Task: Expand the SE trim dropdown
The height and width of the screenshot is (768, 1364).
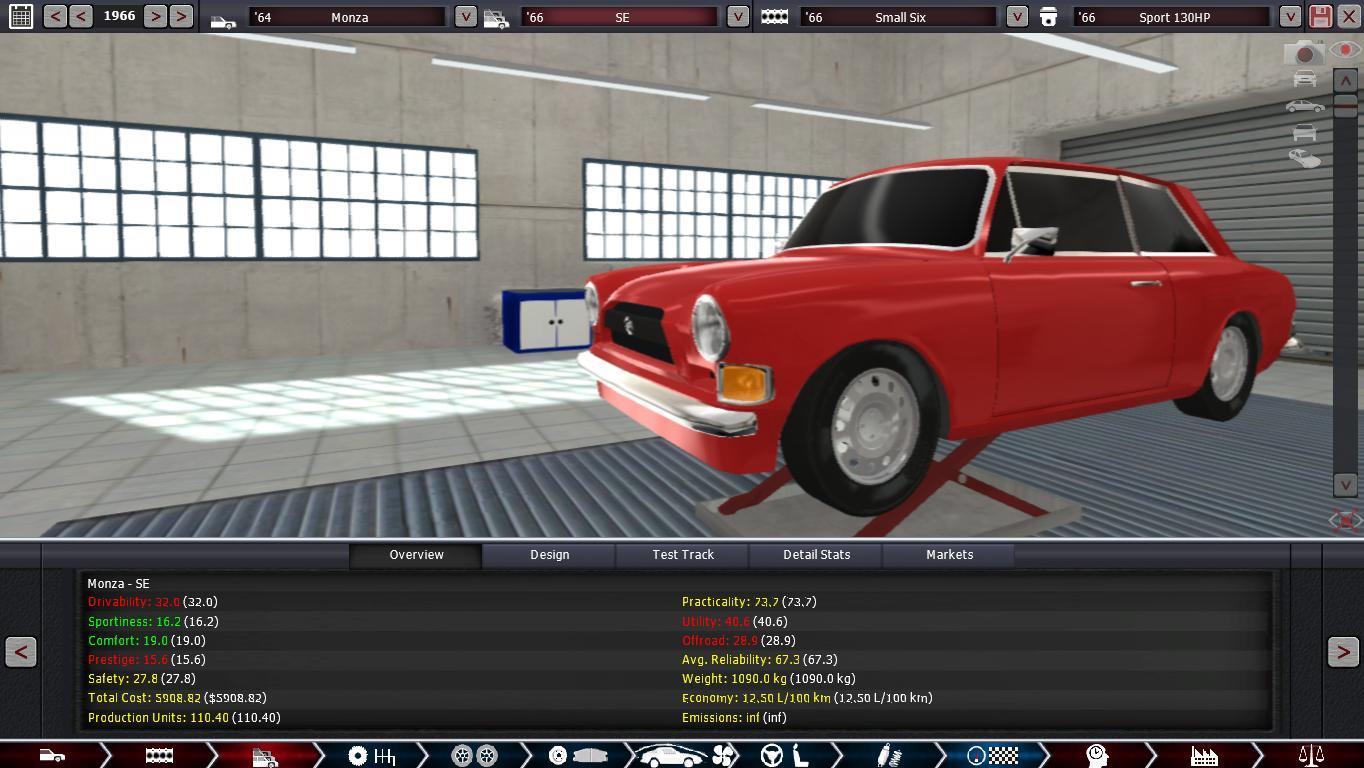Action: click(x=737, y=17)
